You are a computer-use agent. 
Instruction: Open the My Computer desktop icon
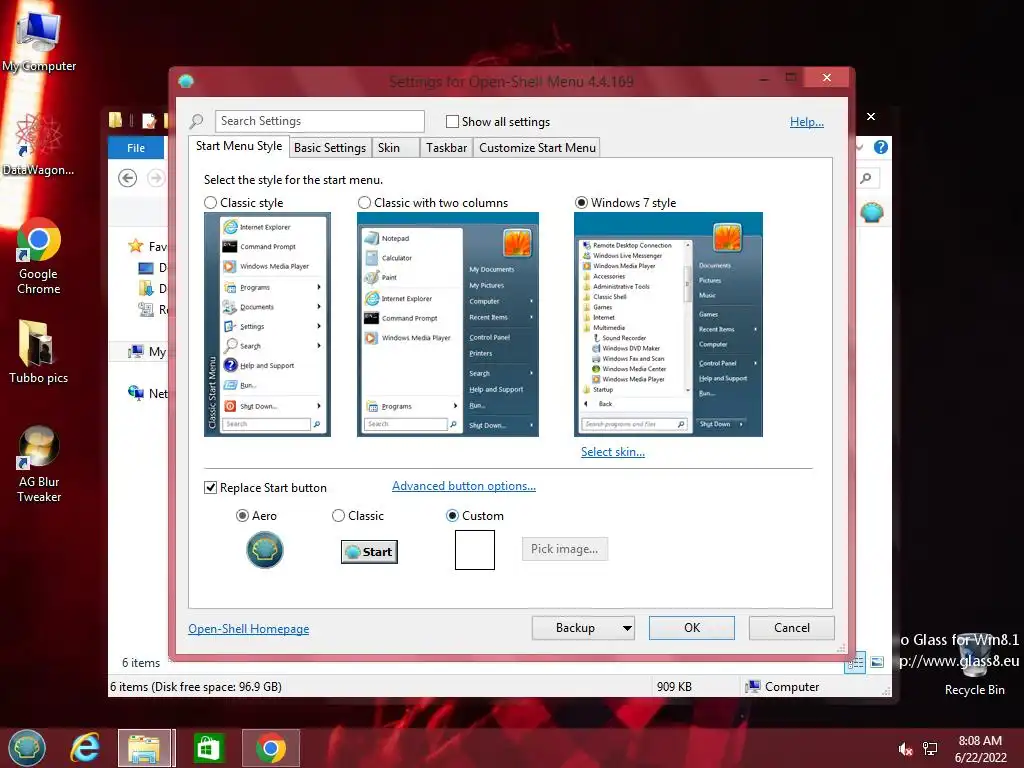[39, 39]
